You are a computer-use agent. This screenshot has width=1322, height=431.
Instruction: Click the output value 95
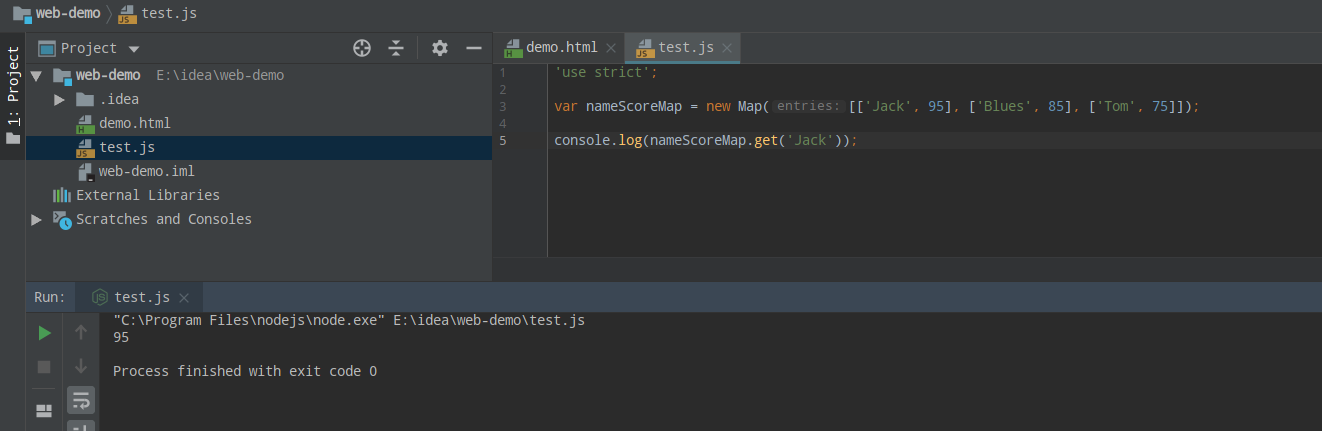(x=121, y=337)
